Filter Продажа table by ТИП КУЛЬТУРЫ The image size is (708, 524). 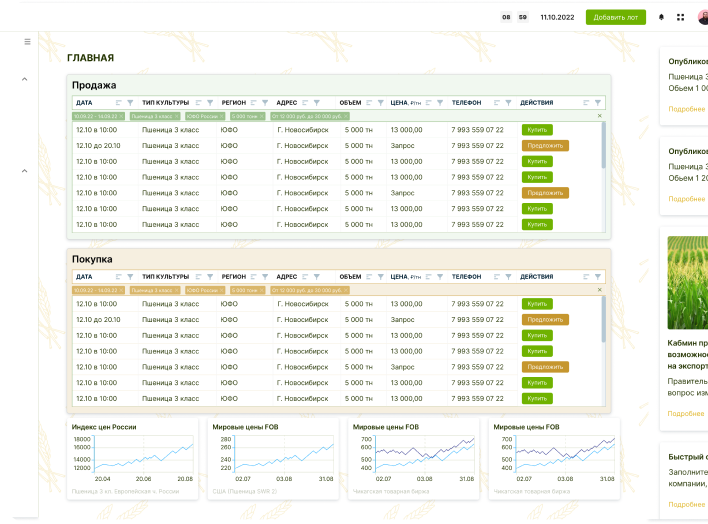point(210,103)
